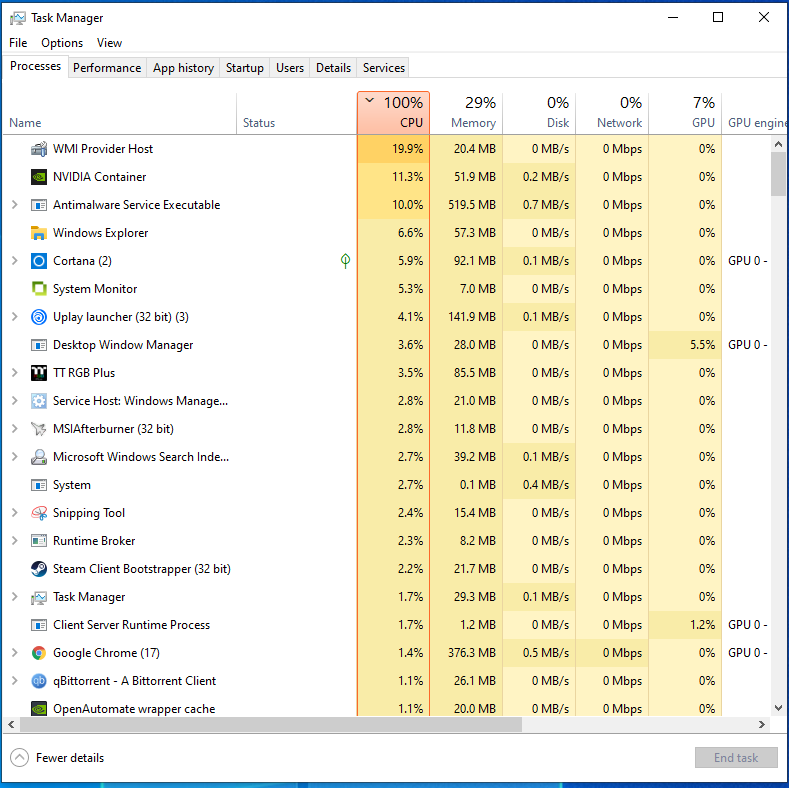Expand the Google Chrome (17) group
Viewport: 789px width, 788px height.
coord(15,653)
